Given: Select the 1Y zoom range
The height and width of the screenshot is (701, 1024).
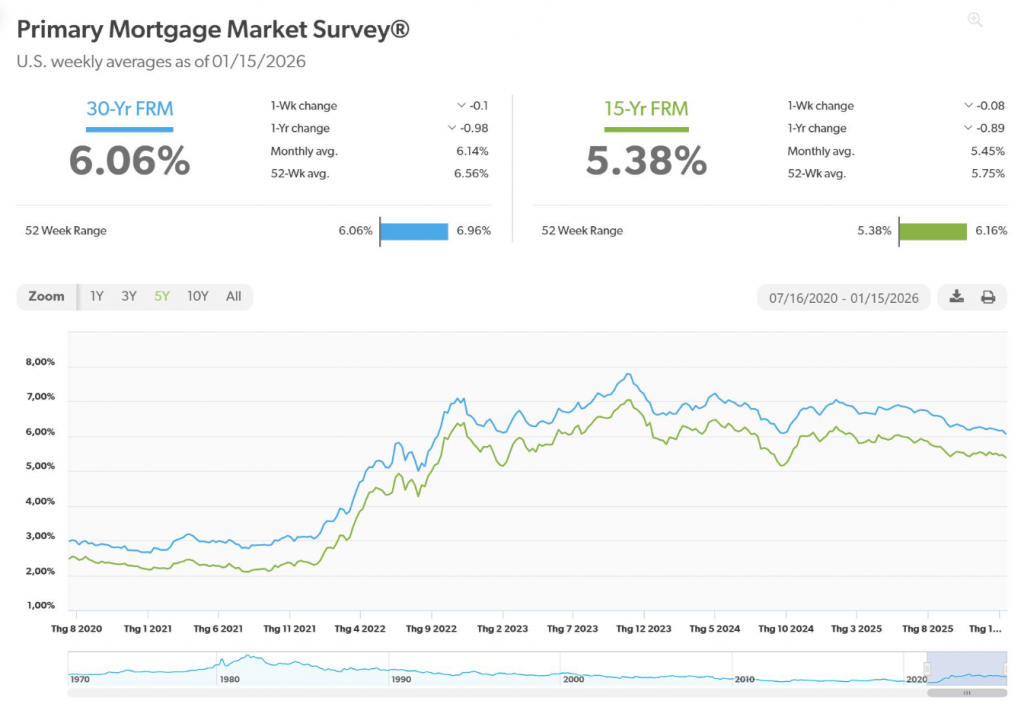Looking at the screenshot, I should (x=97, y=296).
